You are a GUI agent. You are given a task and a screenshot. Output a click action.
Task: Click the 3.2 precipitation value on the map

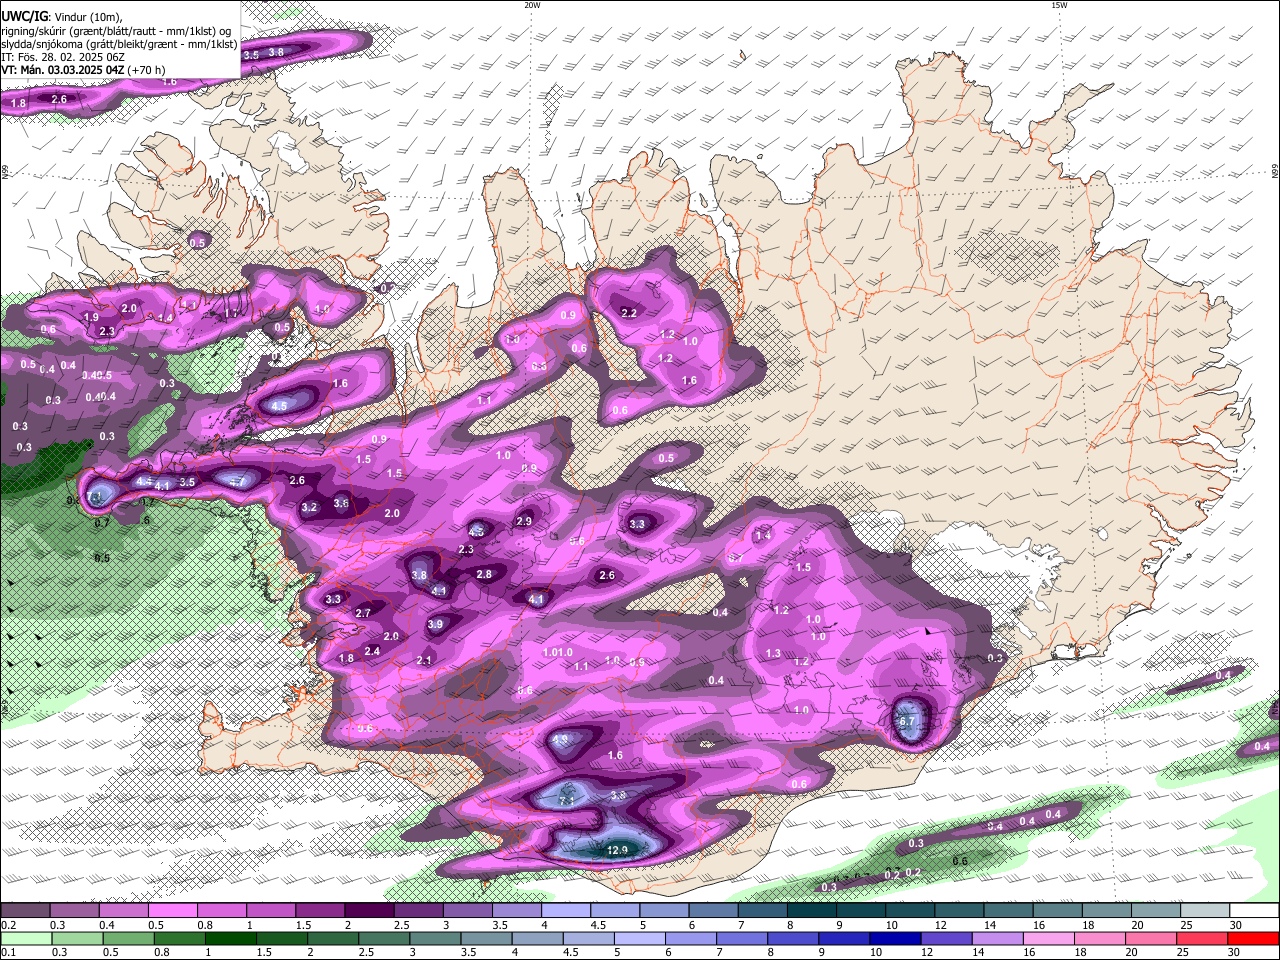(x=309, y=507)
